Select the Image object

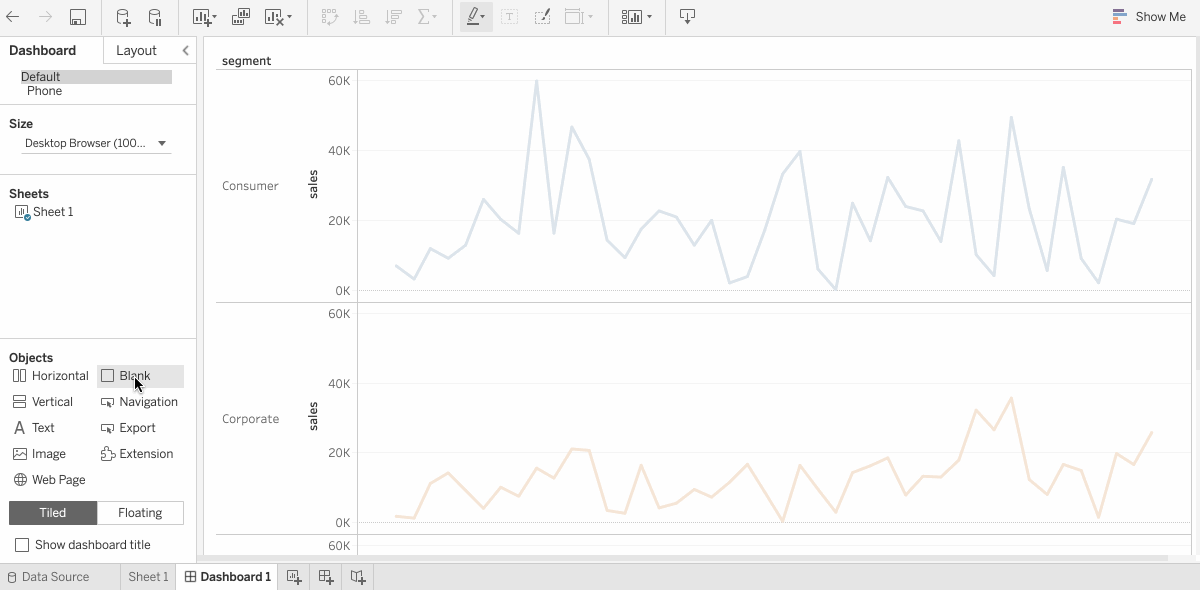(x=39, y=454)
